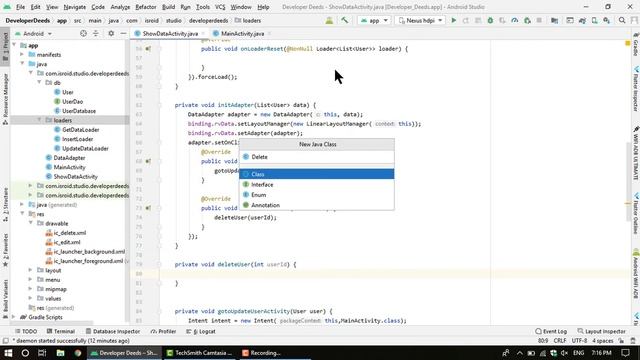The height and width of the screenshot is (360, 640).
Task: Open the Terminal tool window
Action: click(x=61, y=331)
